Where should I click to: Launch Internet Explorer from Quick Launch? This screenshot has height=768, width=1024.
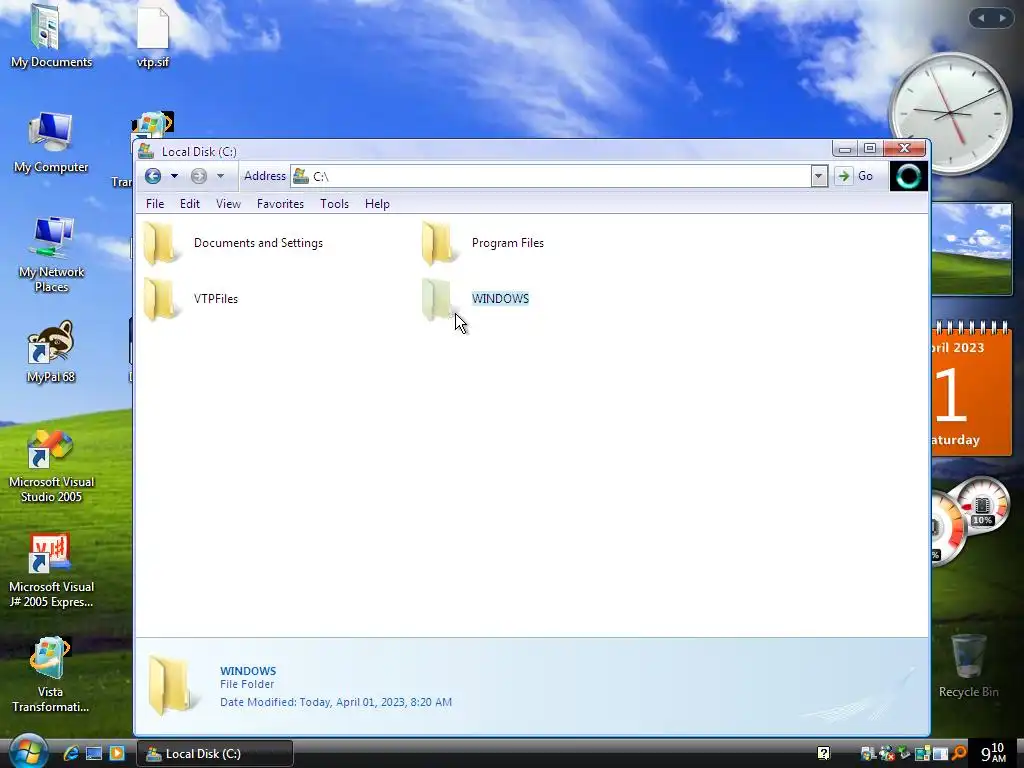click(71, 754)
